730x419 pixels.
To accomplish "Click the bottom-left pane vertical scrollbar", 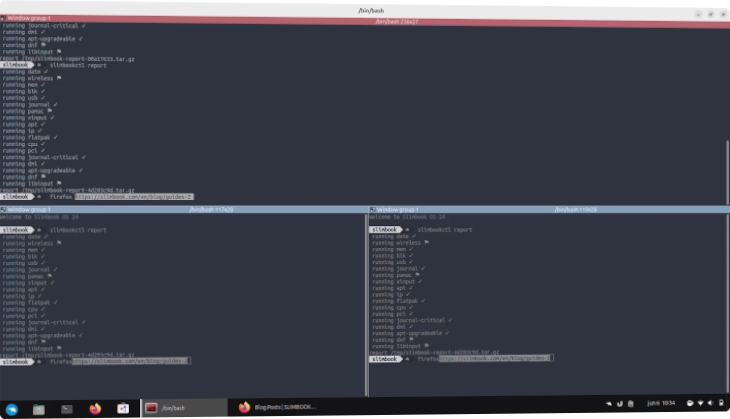I will 367,305.
